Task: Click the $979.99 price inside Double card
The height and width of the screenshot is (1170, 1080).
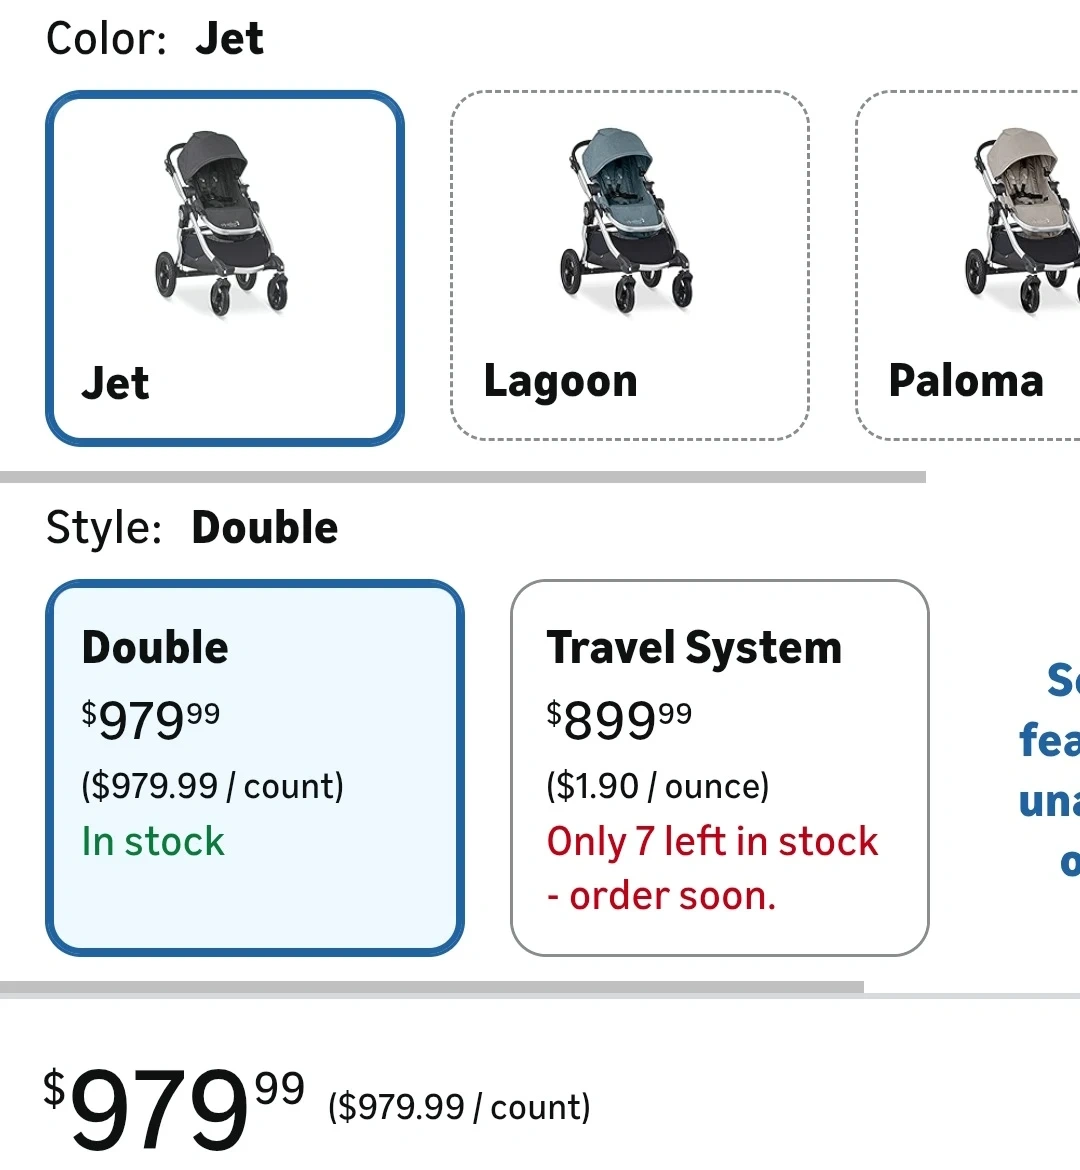Action: [x=151, y=718]
